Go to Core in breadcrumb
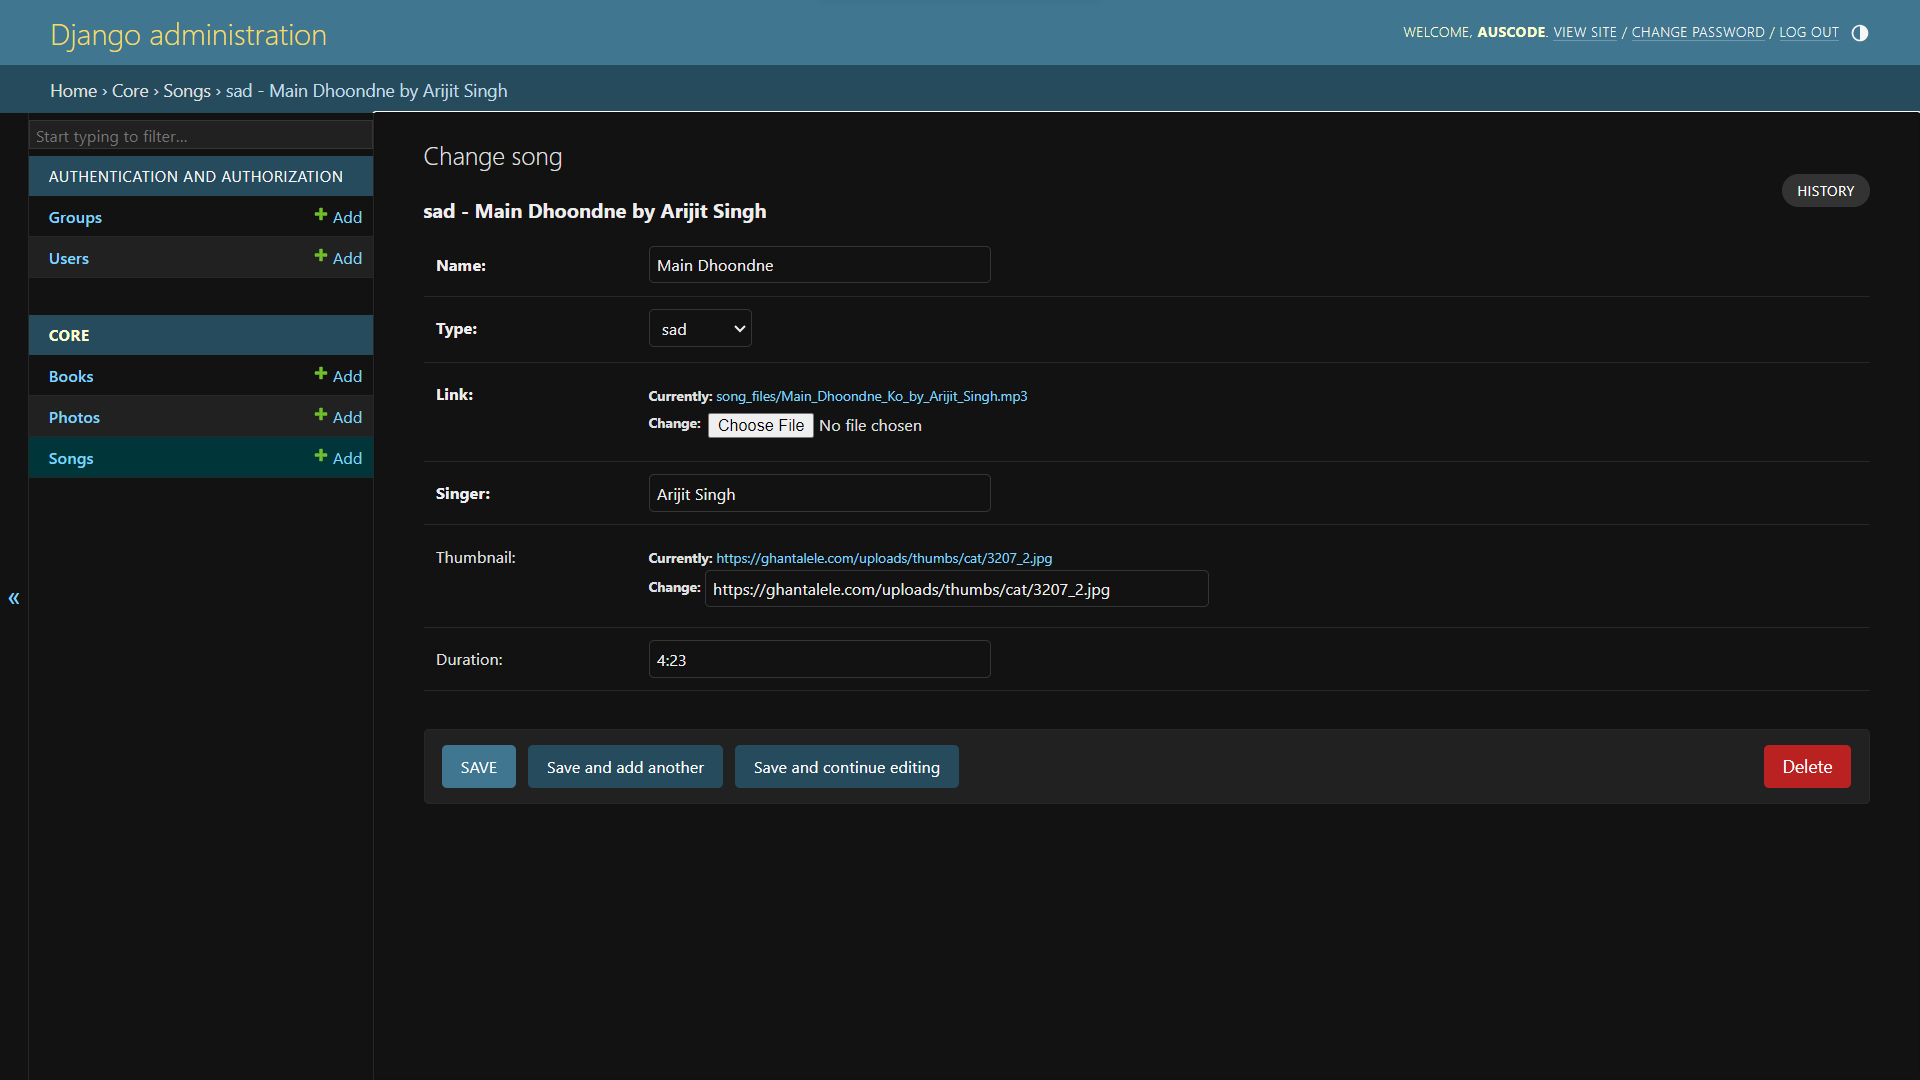1920x1080 pixels. (x=130, y=91)
